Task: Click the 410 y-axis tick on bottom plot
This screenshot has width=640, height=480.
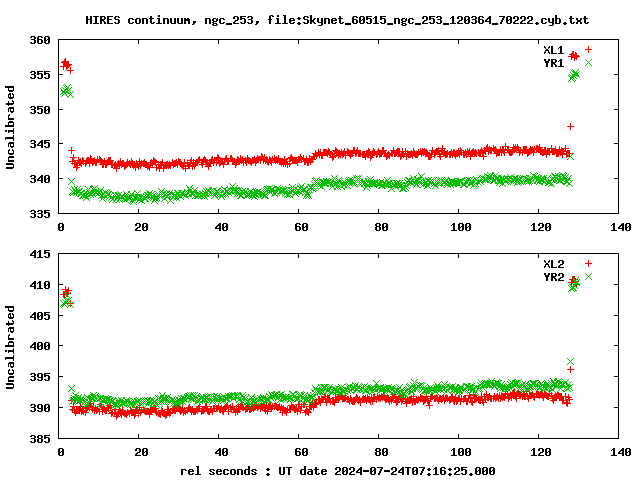Action: pyautogui.click(x=40, y=285)
